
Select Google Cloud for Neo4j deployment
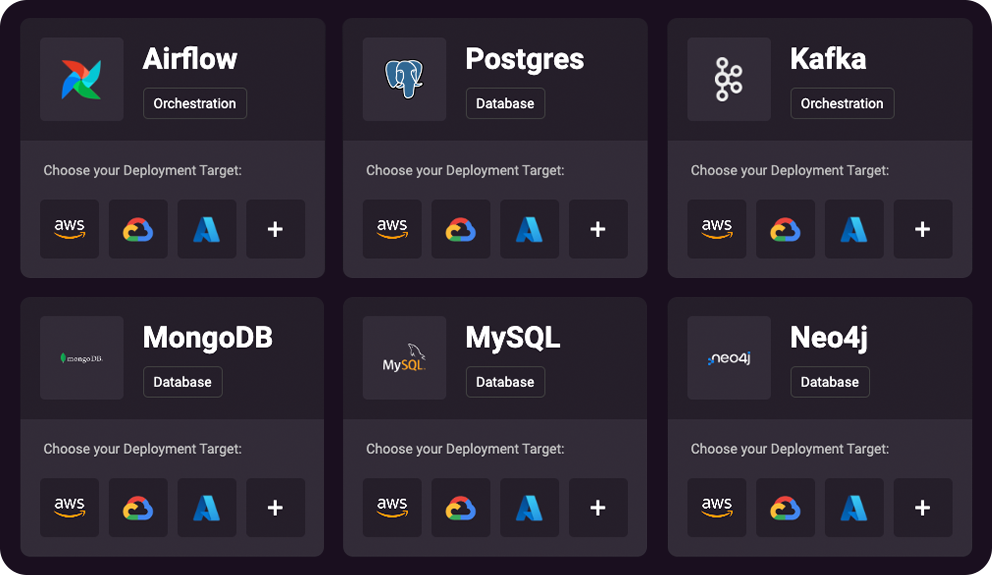click(785, 508)
